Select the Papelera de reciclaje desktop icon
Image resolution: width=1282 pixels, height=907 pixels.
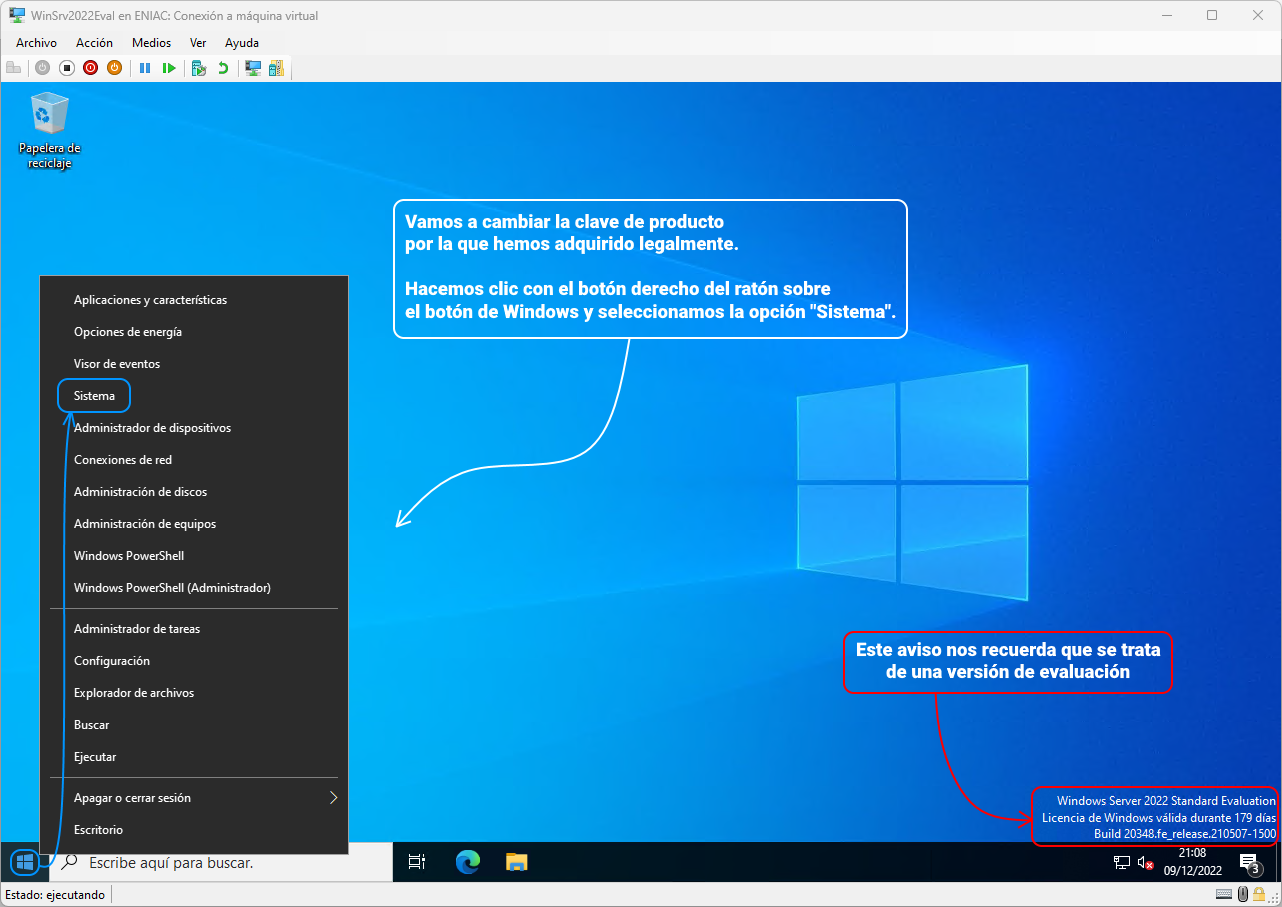49,131
